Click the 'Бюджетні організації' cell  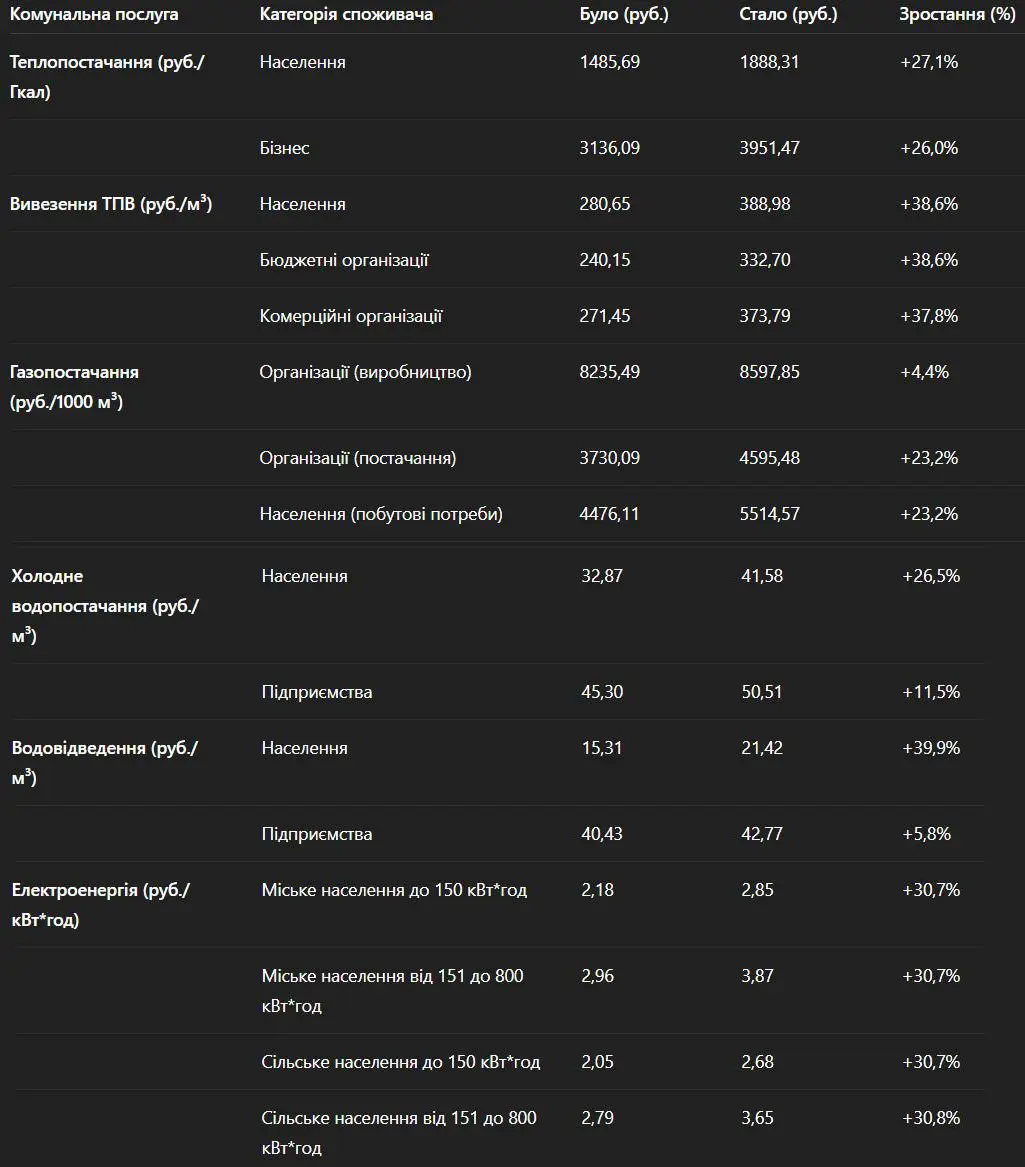[x=344, y=260]
